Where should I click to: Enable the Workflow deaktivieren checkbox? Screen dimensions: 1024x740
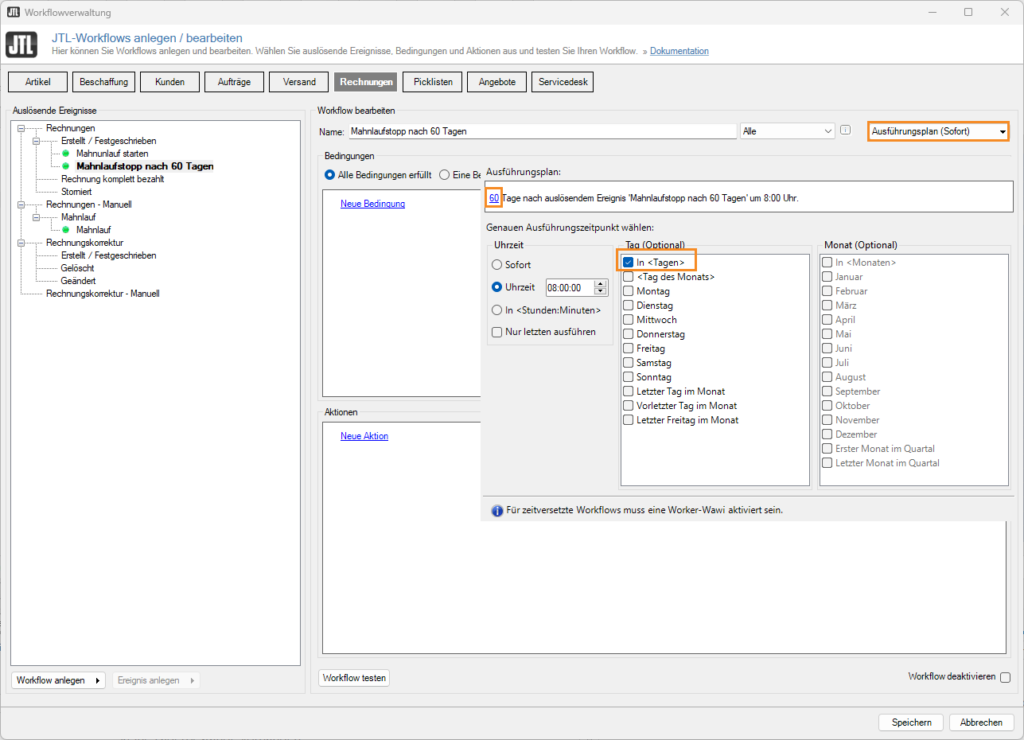click(x=1004, y=677)
